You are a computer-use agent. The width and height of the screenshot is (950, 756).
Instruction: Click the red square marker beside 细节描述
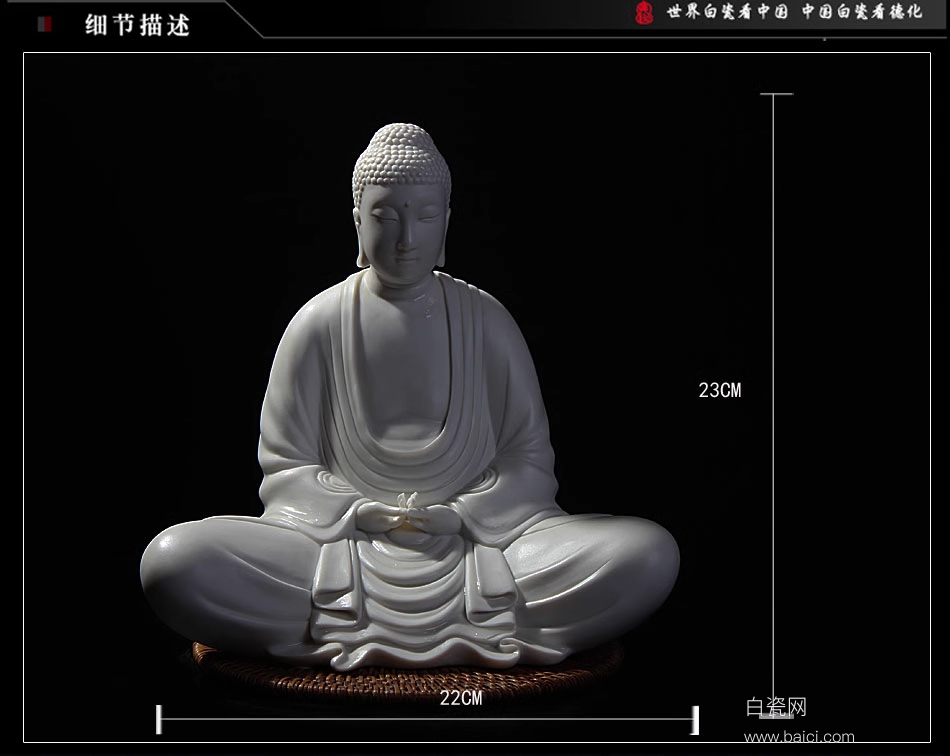(44, 24)
